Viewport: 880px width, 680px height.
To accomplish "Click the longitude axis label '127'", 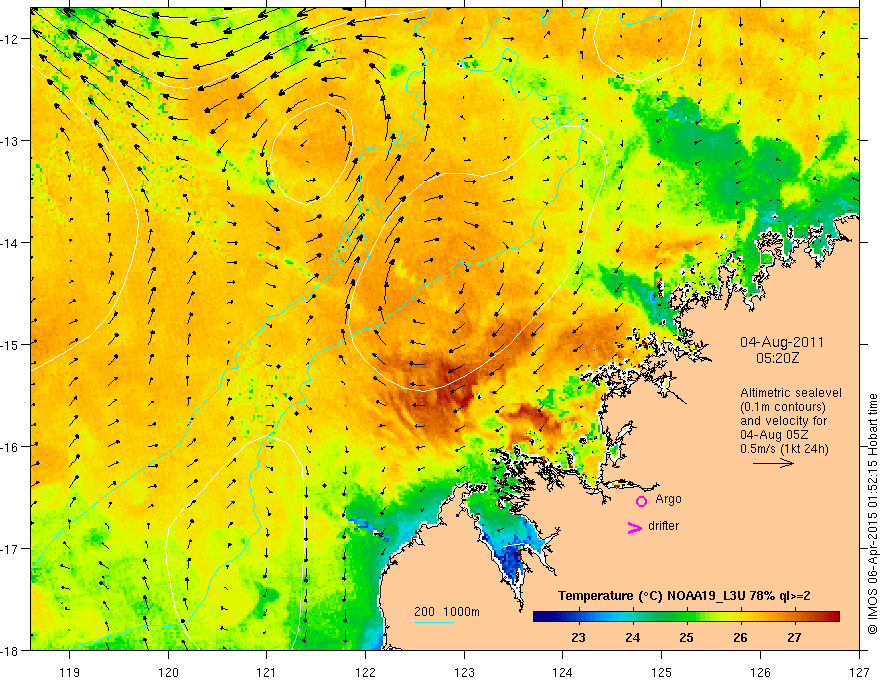I will click(859, 672).
